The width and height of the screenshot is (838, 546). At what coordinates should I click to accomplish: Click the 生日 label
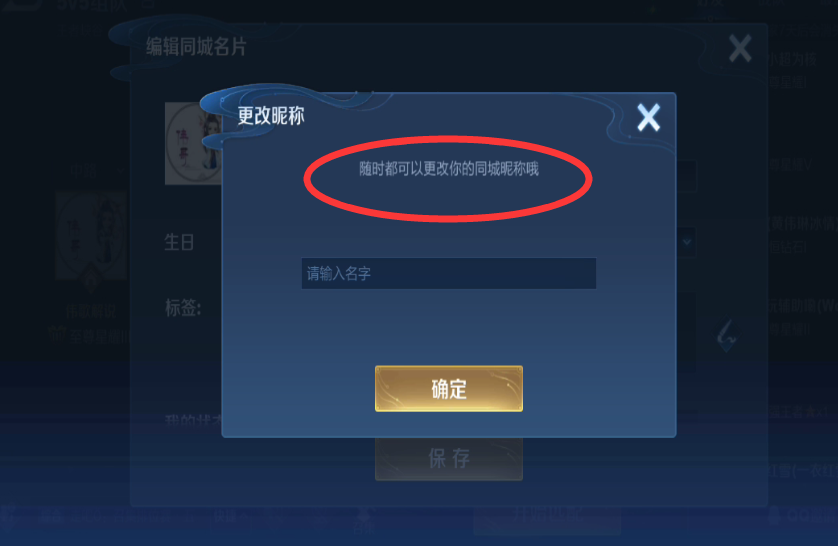pos(179,242)
